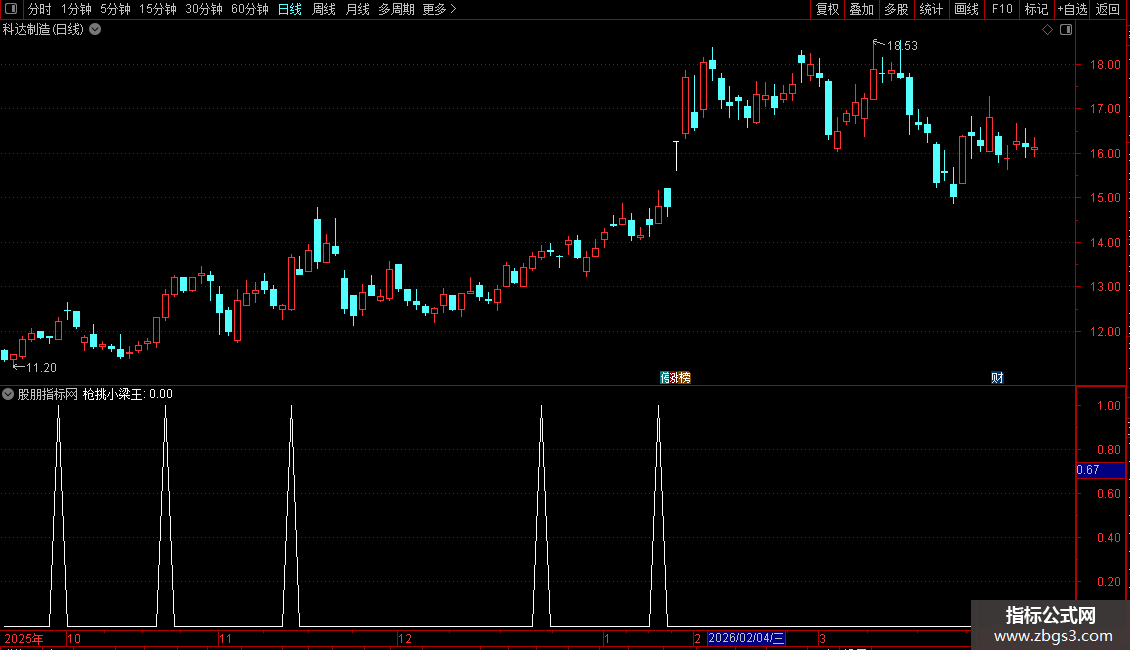The height and width of the screenshot is (650, 1130).
Task: Select the 15分钟 period tab
Action: coord(158,9)
